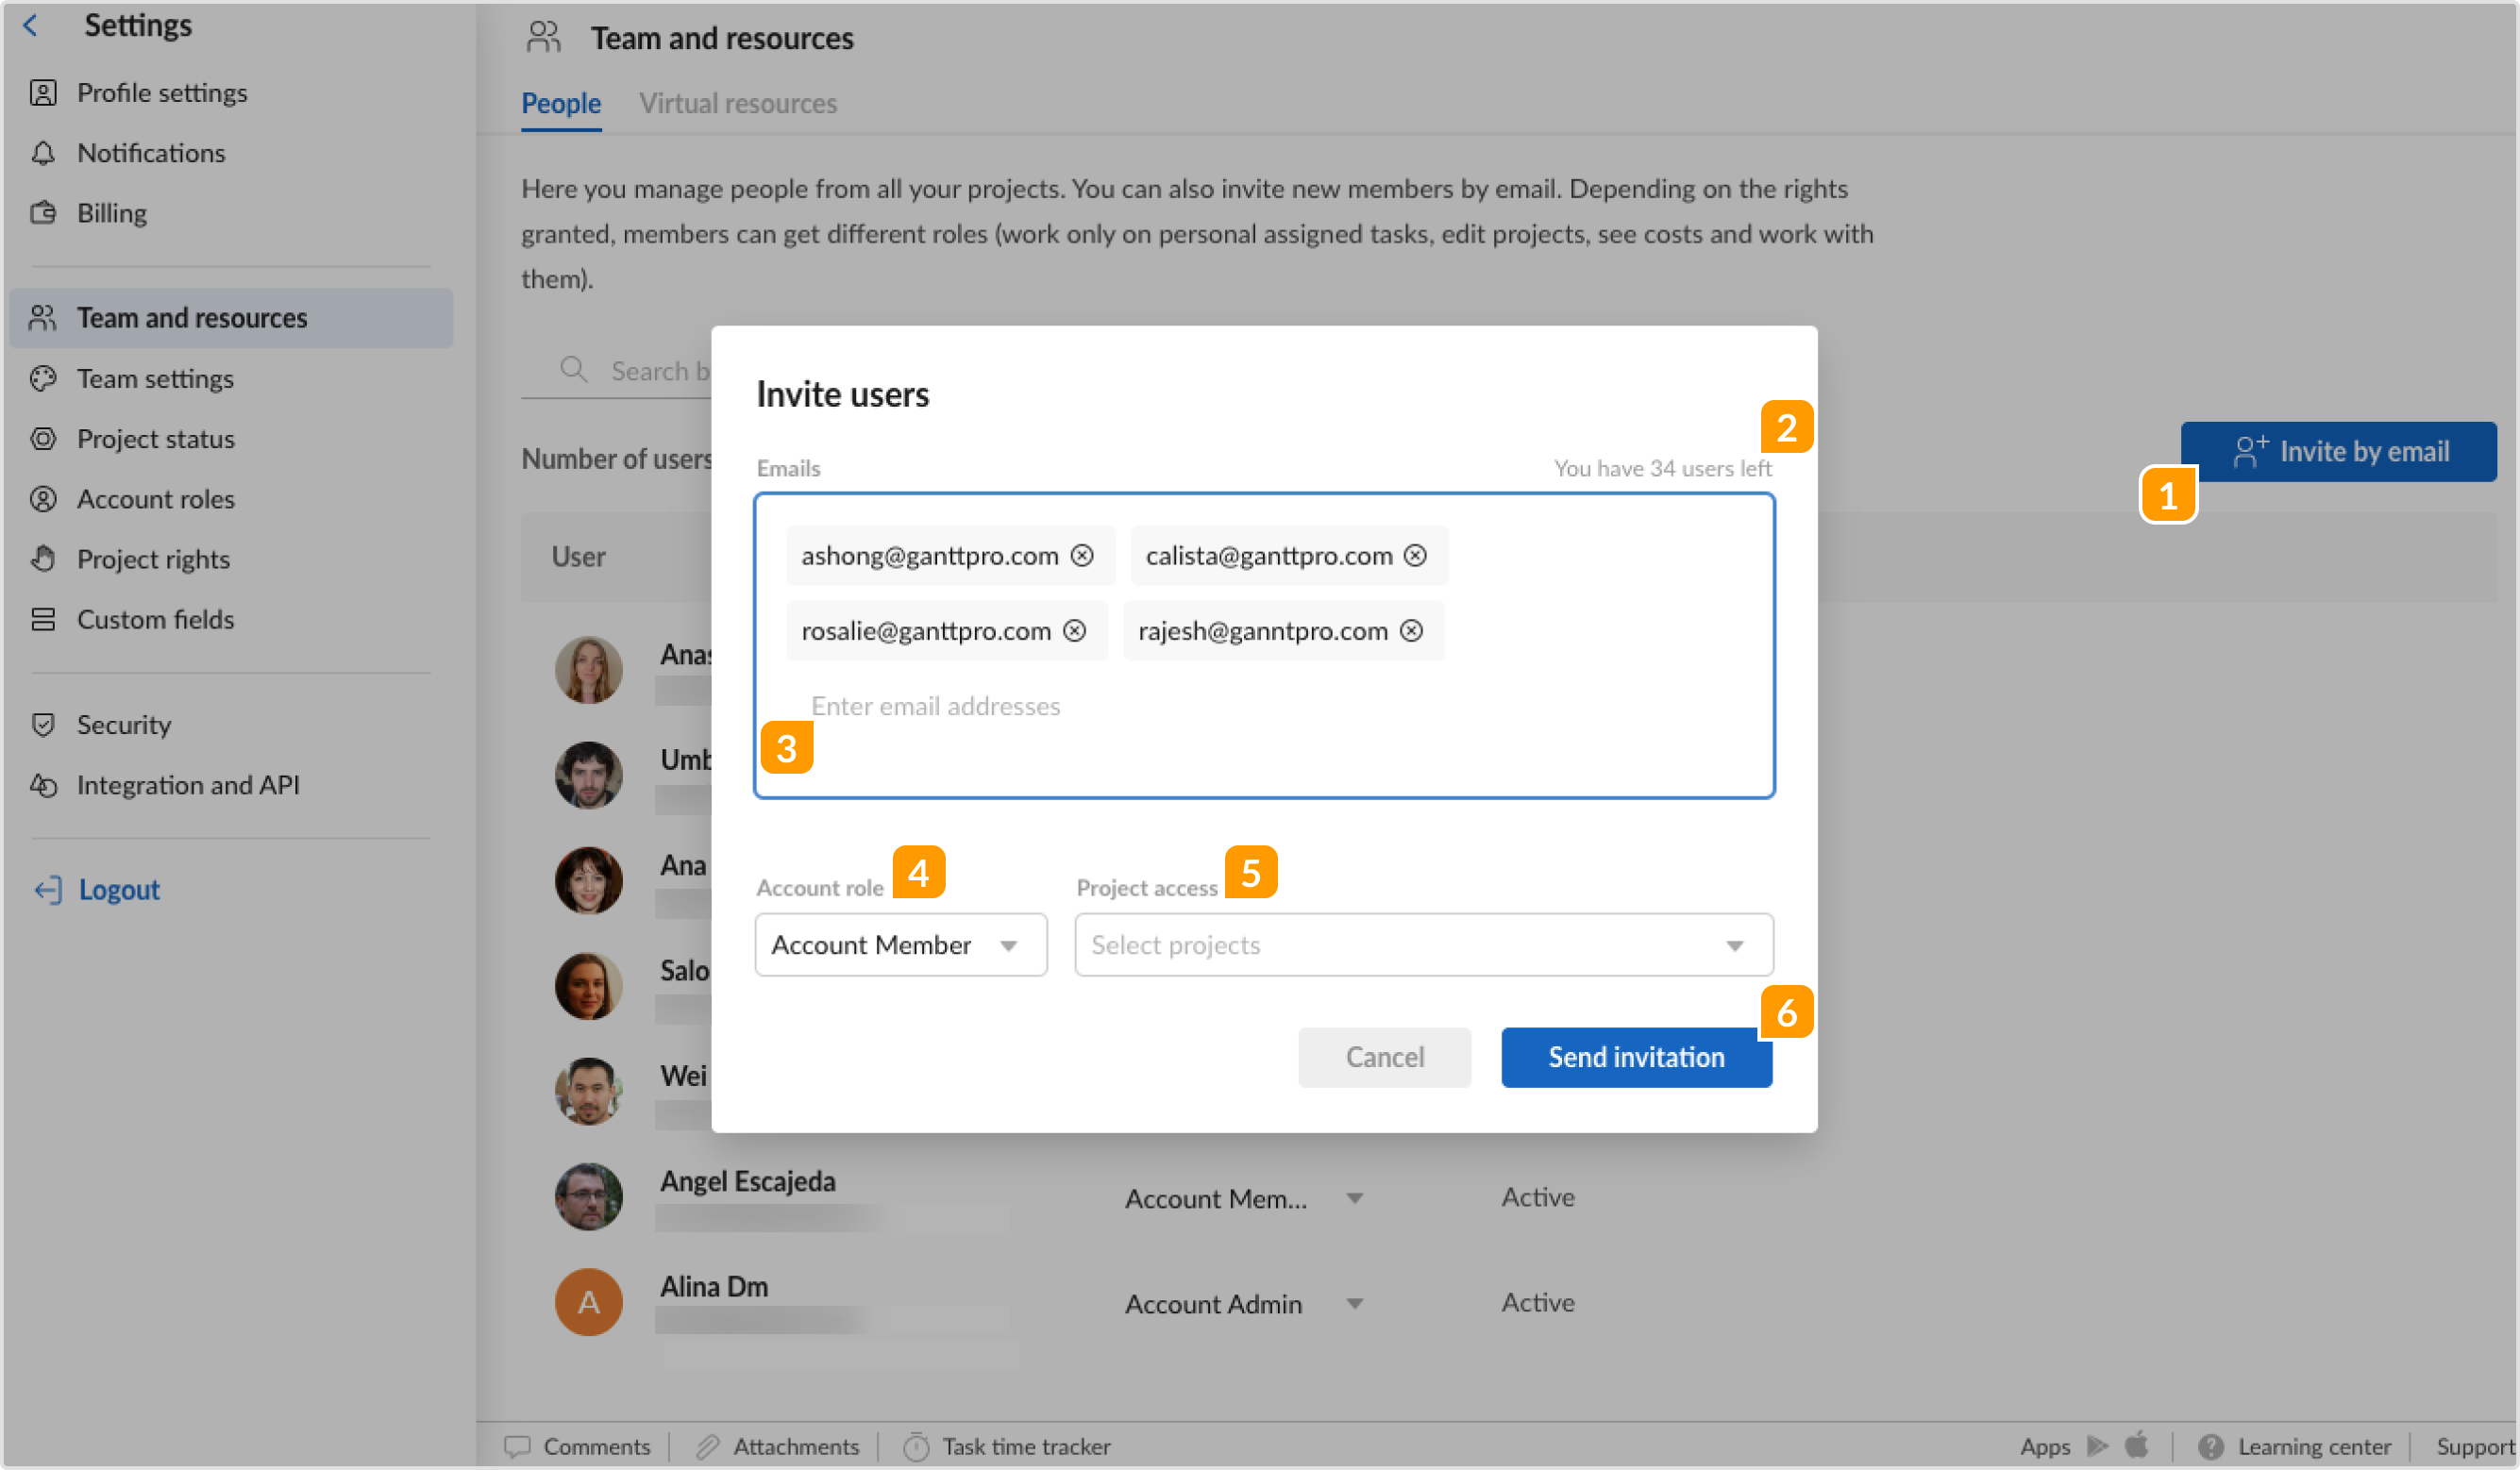Open Custom fields via its sidebar icon
Screen dimensions: 2520x1470
tap(44, 619)
